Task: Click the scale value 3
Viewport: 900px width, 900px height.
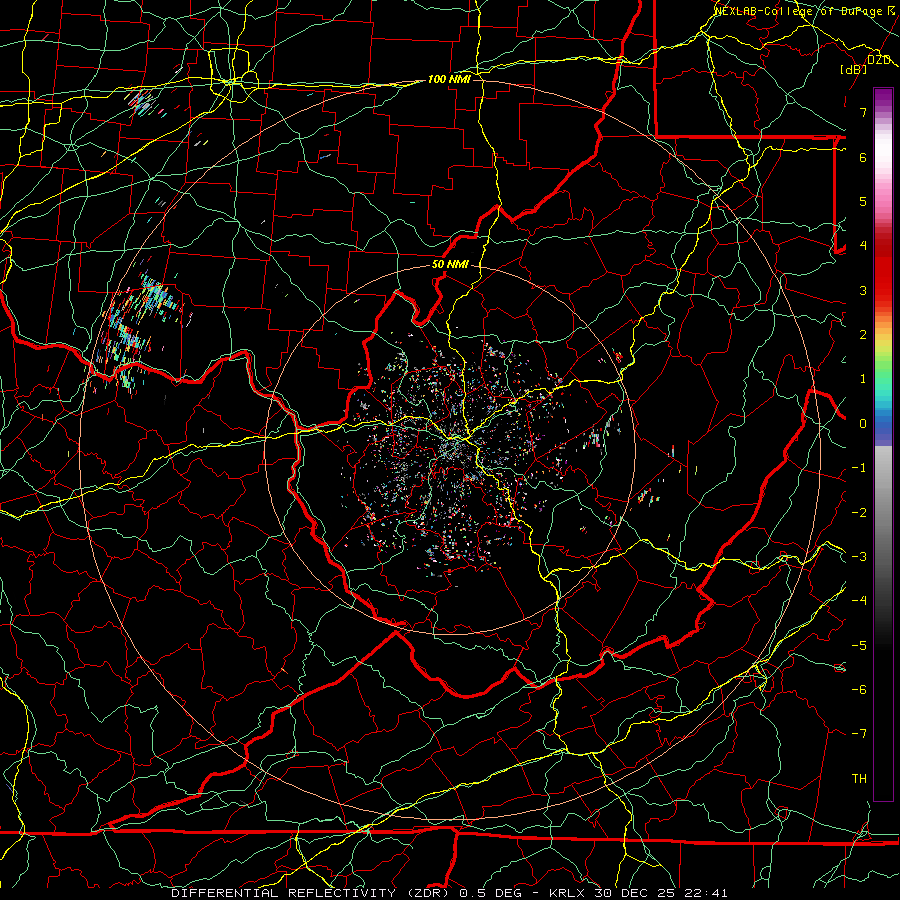Action: point(863,290)
